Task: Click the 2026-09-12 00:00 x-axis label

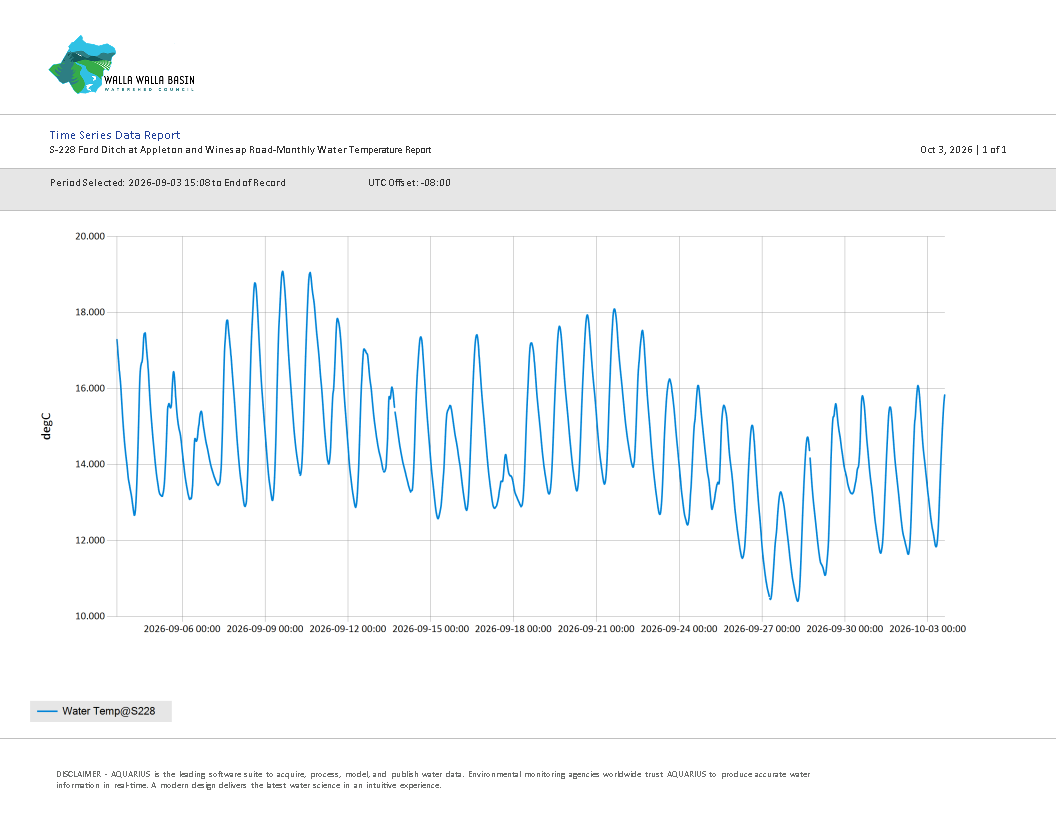Action: (348, 629)
